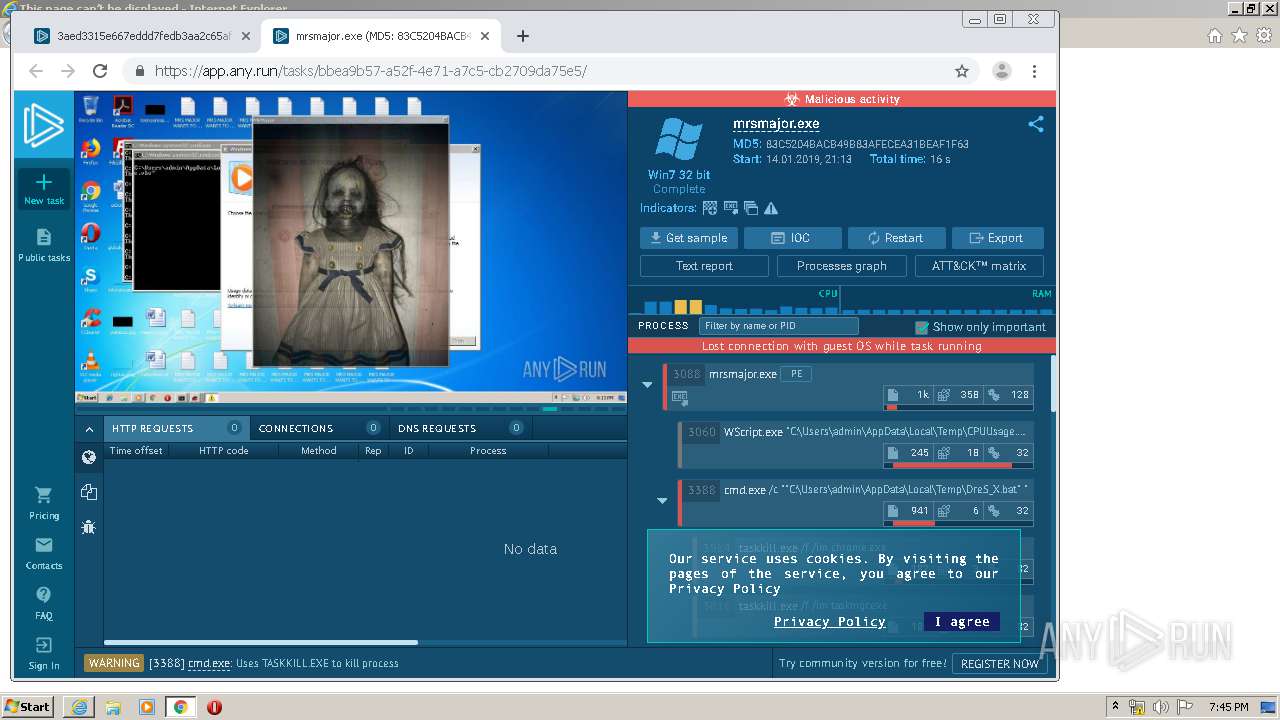Select the files panel icon
Viewport: 1280px width, 720px height.
pyautogui.click(x=89, y=492)
